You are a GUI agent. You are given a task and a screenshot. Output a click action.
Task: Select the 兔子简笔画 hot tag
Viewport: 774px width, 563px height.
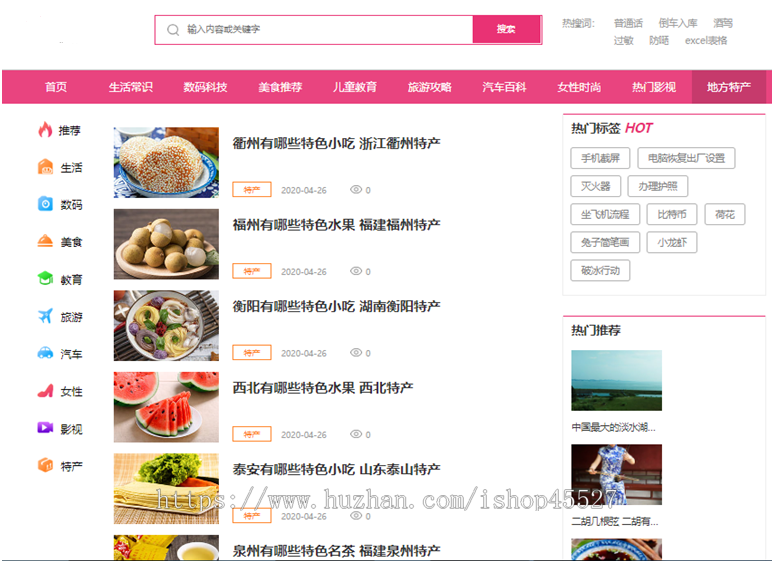pyautogui.click(x=605, y=243)
